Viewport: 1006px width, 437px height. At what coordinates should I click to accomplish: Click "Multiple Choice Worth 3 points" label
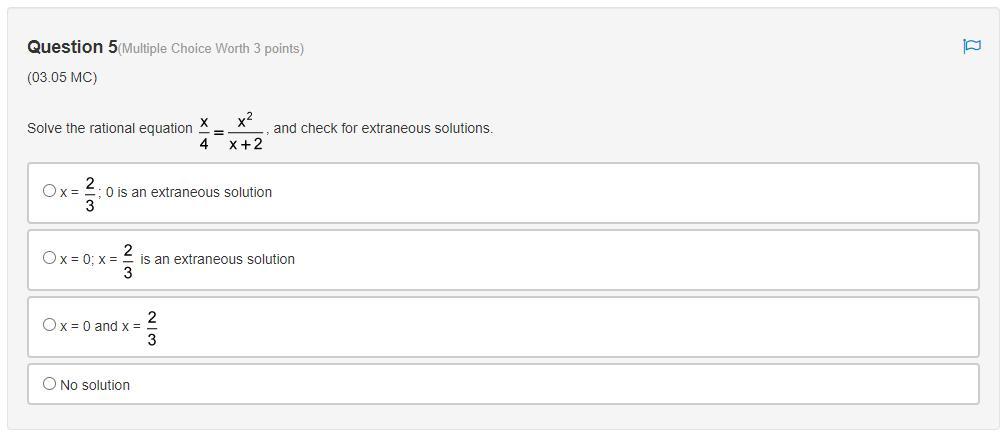click(211, 49)
